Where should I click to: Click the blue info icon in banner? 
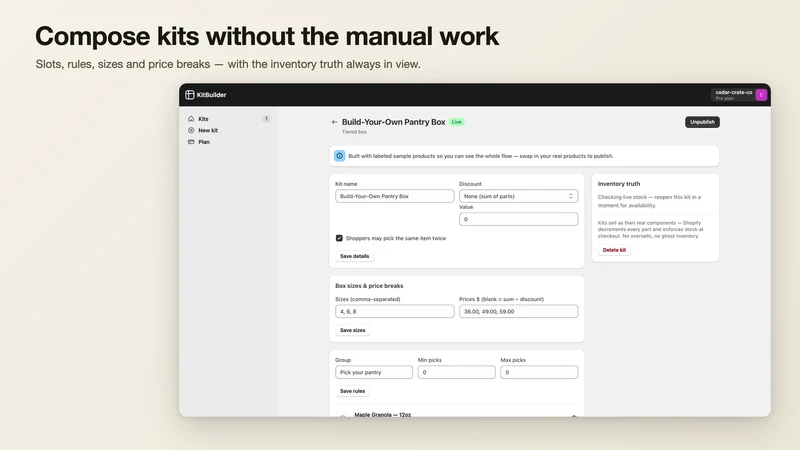[x=339, y=156]
